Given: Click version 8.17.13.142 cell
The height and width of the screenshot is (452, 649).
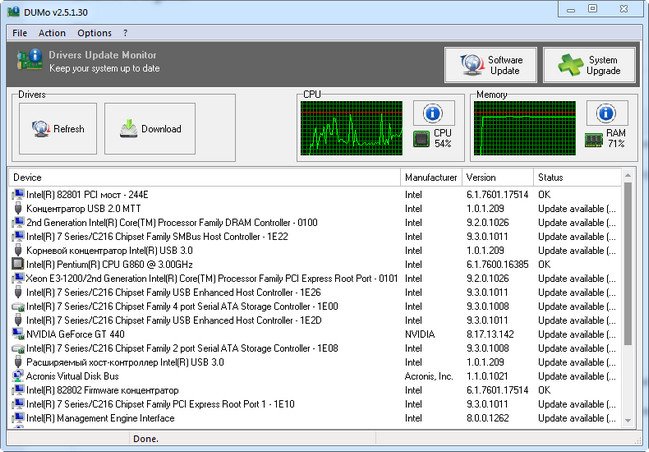Looking at the screenshot, I should (x=490, y=334).
